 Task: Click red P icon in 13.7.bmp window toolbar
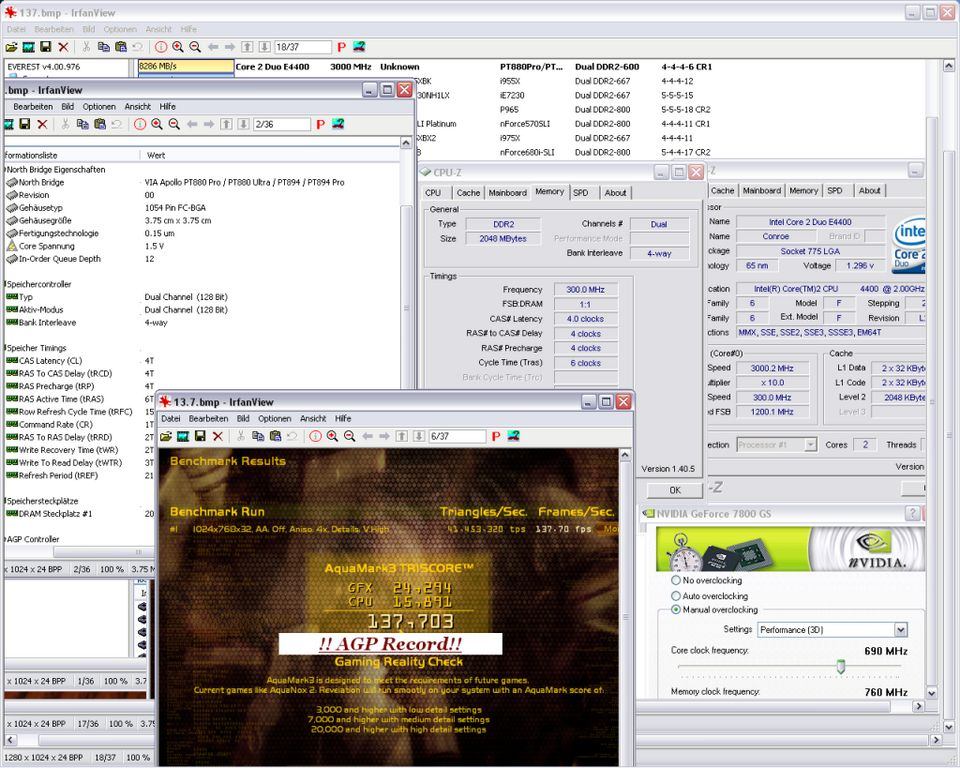[x=496, y=436]
